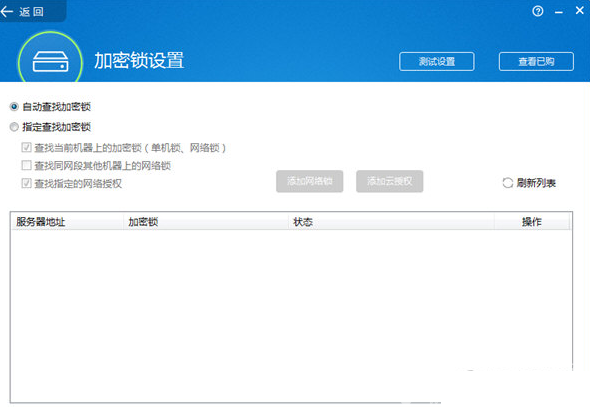
Task: Click the 操作 column header
Action: (532, 222)
